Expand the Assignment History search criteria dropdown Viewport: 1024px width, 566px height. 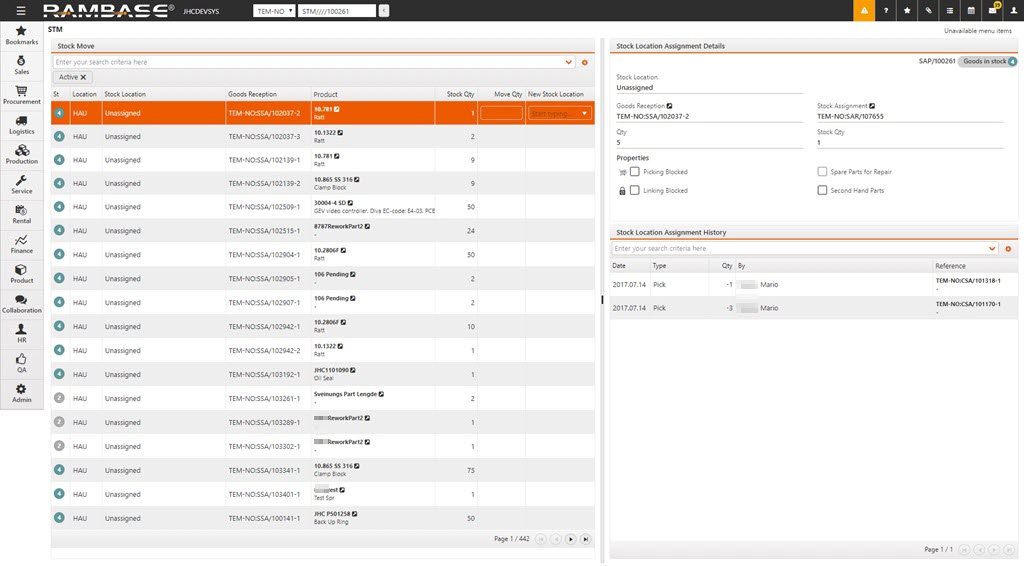tap(992, 248)
